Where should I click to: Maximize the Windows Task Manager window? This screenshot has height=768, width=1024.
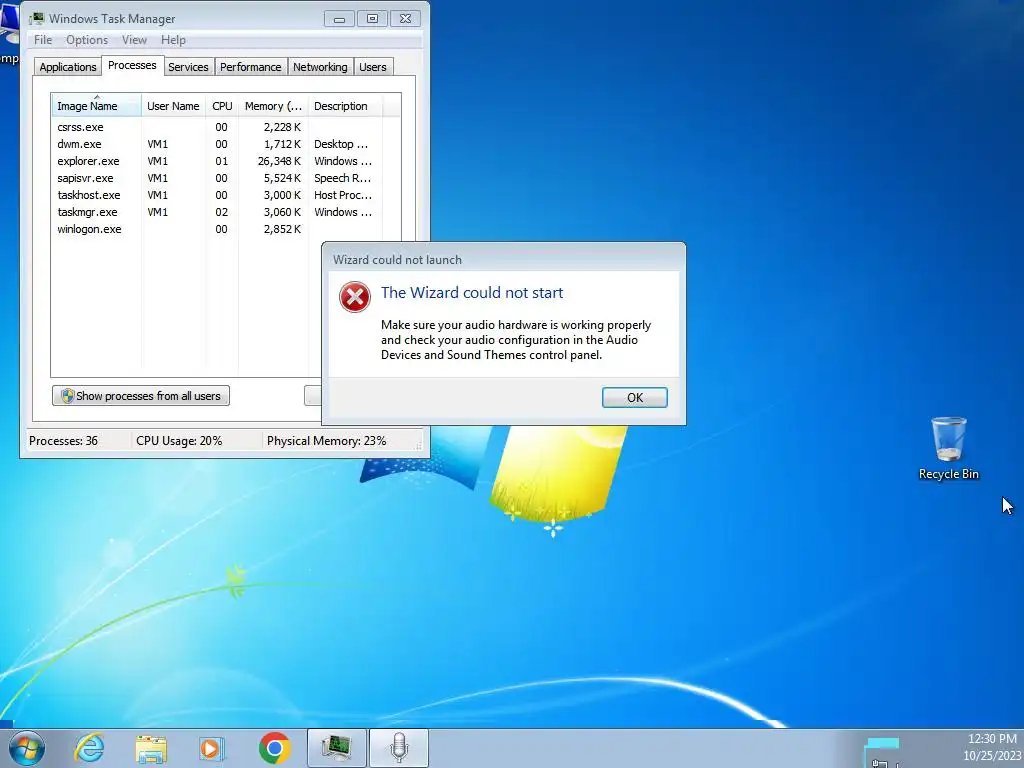372,19
